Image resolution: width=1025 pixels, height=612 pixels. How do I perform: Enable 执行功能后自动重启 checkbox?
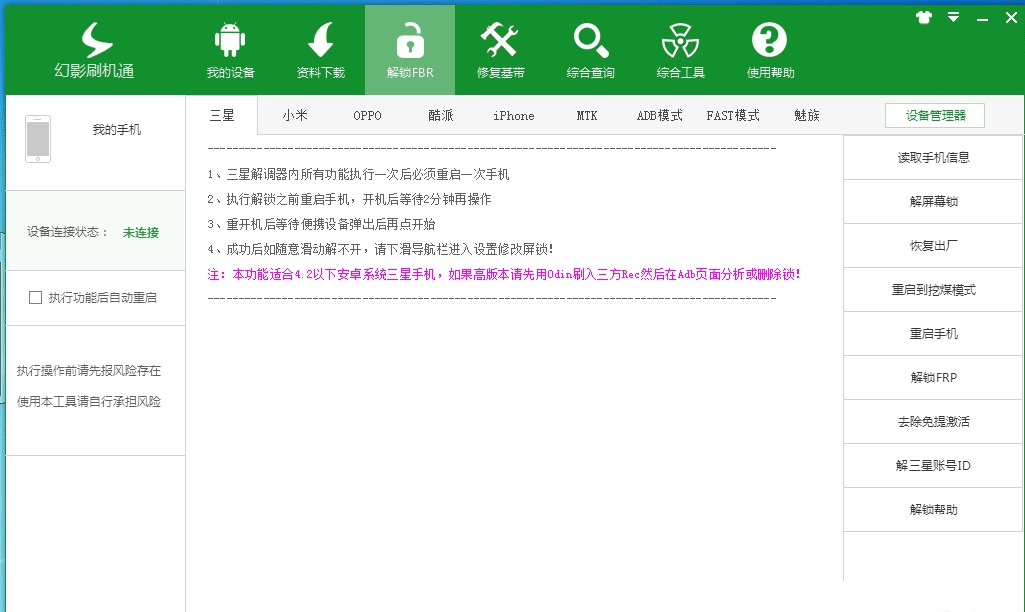tap(35, 298)
